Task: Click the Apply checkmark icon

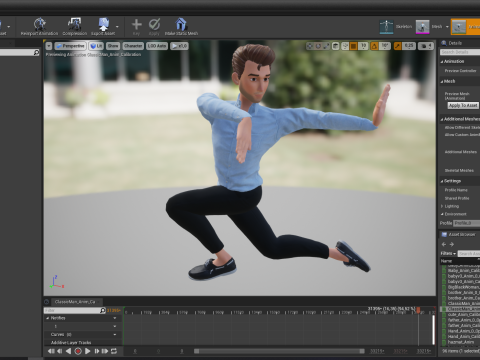Action: 154,24
